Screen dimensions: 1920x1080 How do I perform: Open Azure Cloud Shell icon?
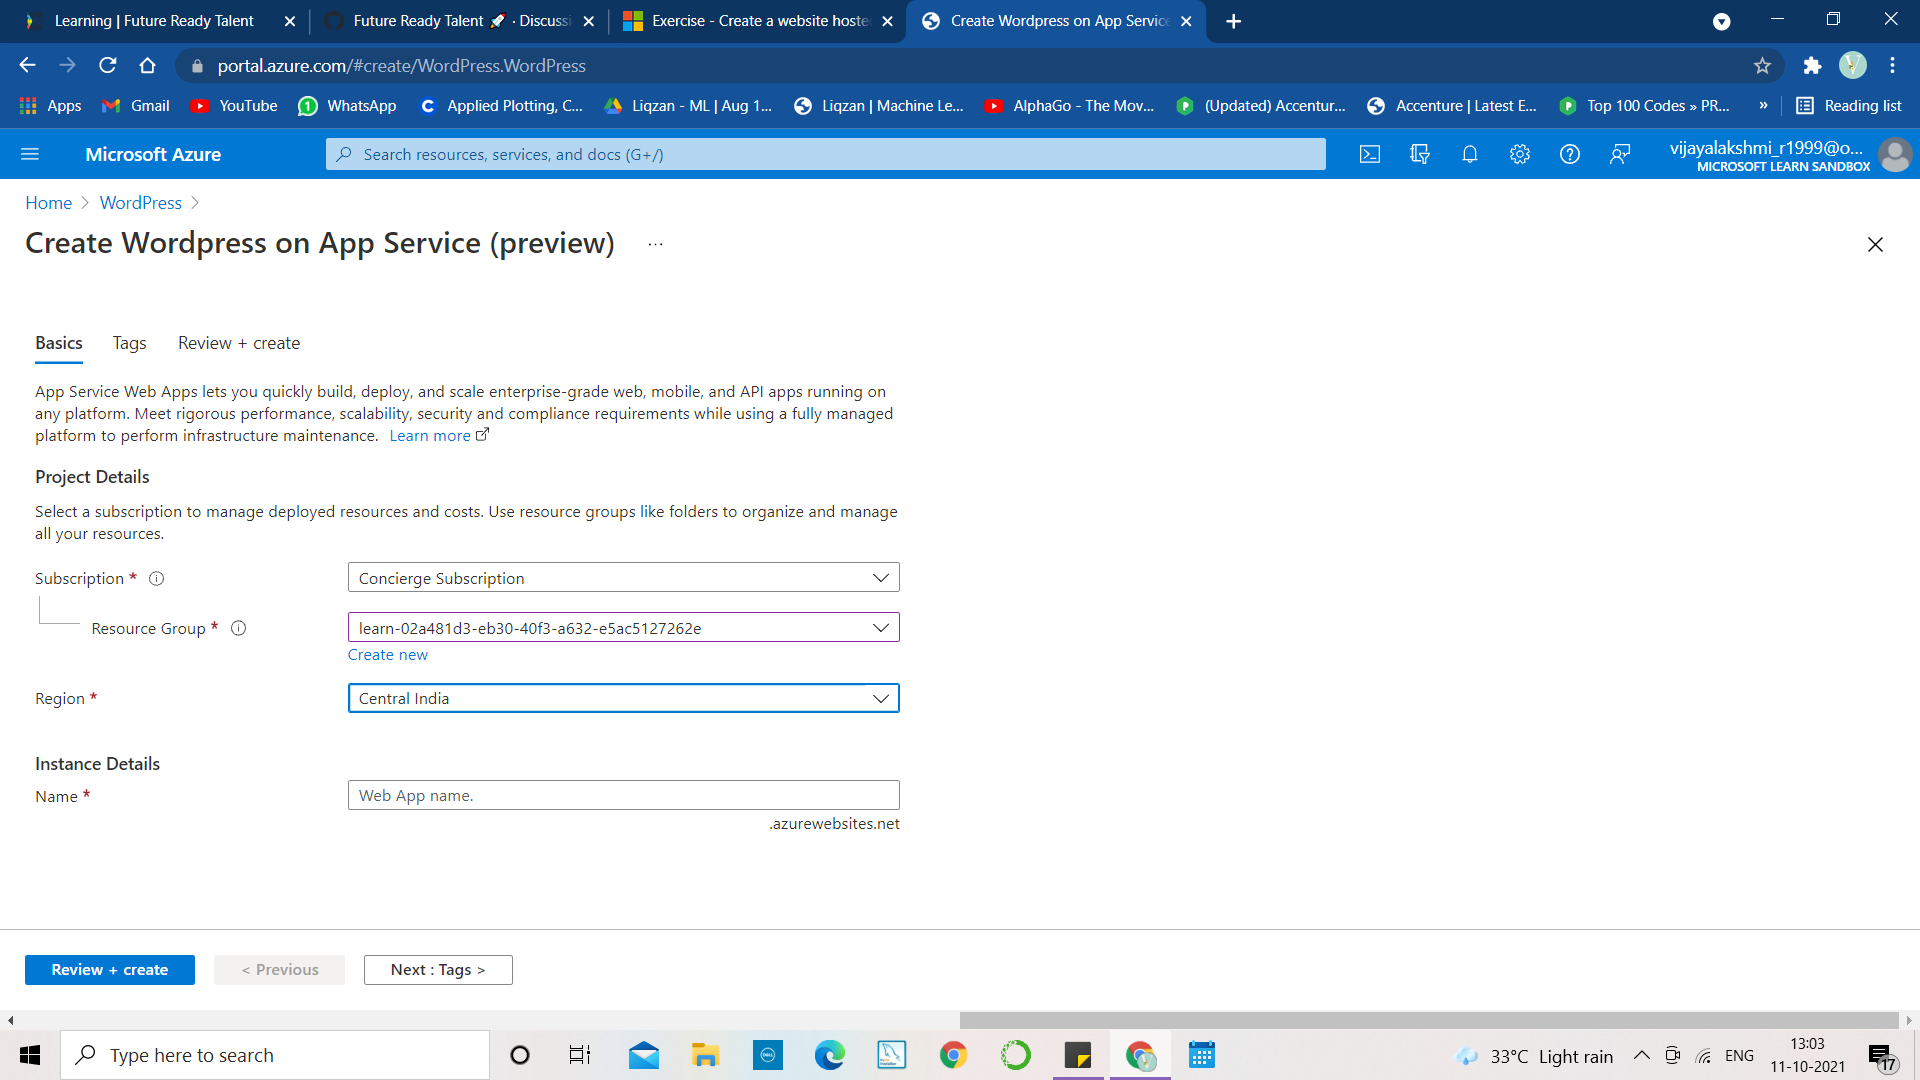(1370, 154)
